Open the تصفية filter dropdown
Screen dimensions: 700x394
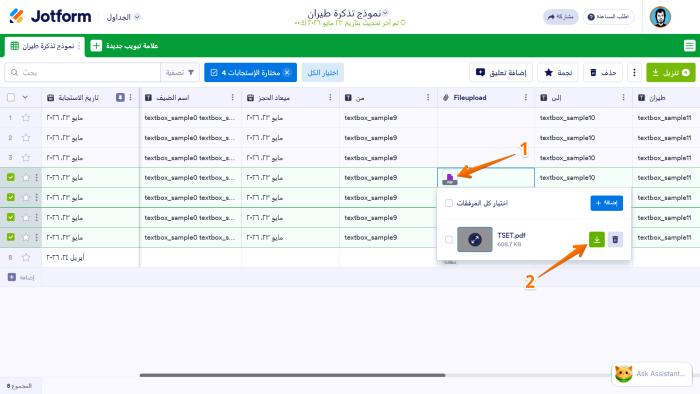click(x=180, y=72)
